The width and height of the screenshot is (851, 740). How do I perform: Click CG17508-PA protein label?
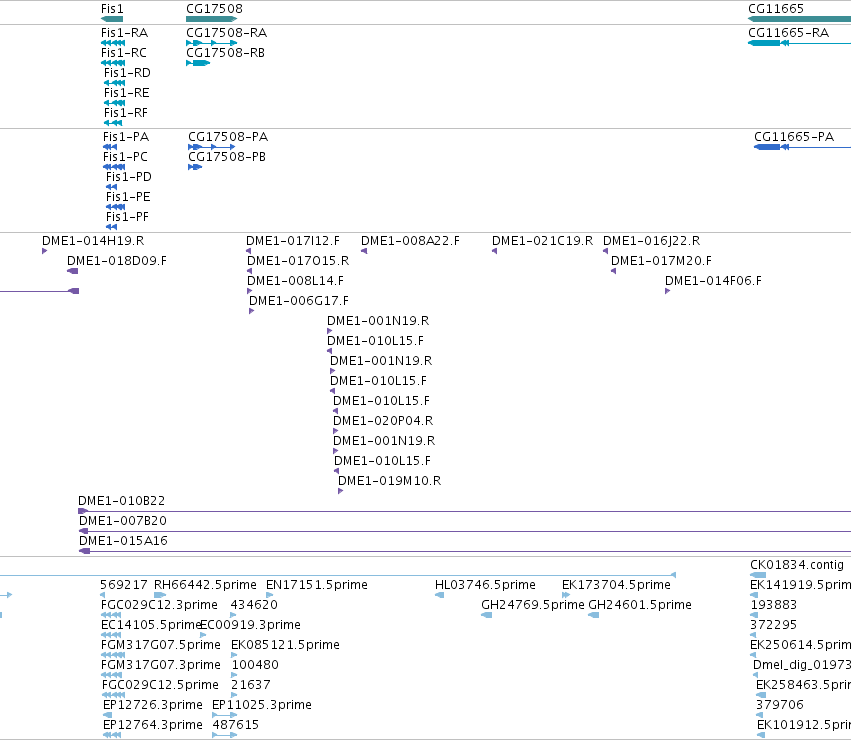pos(228,137)
